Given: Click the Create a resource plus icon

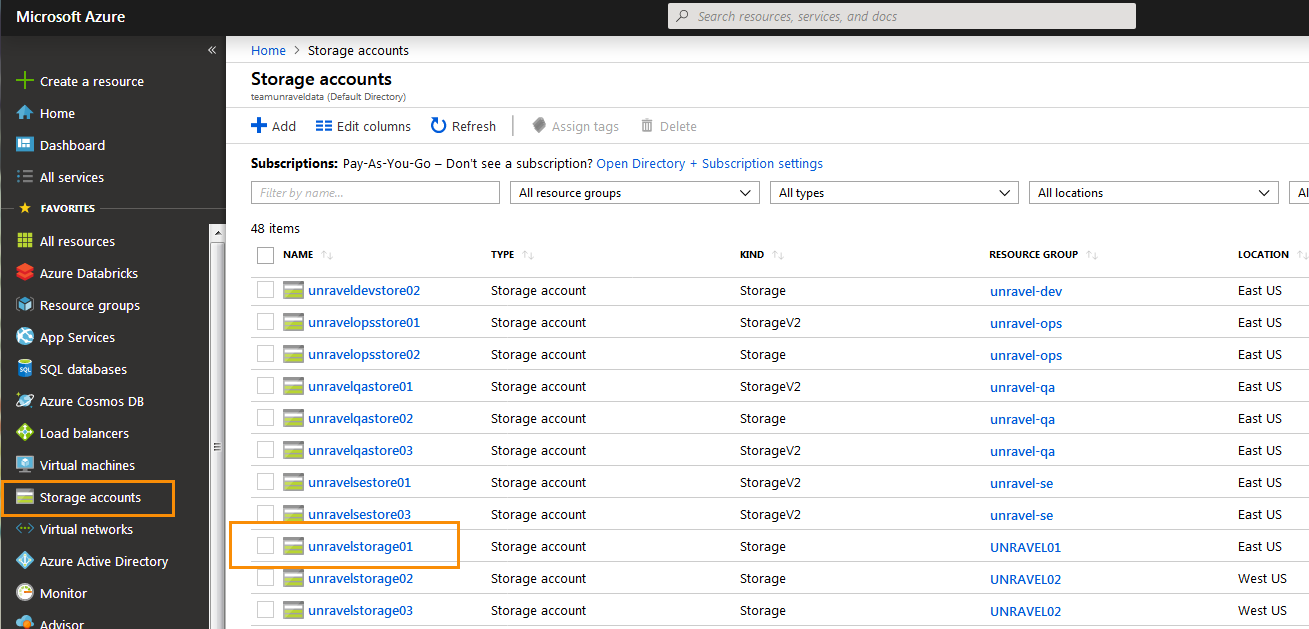Looking at the screenshot, I should click(25, 81).
